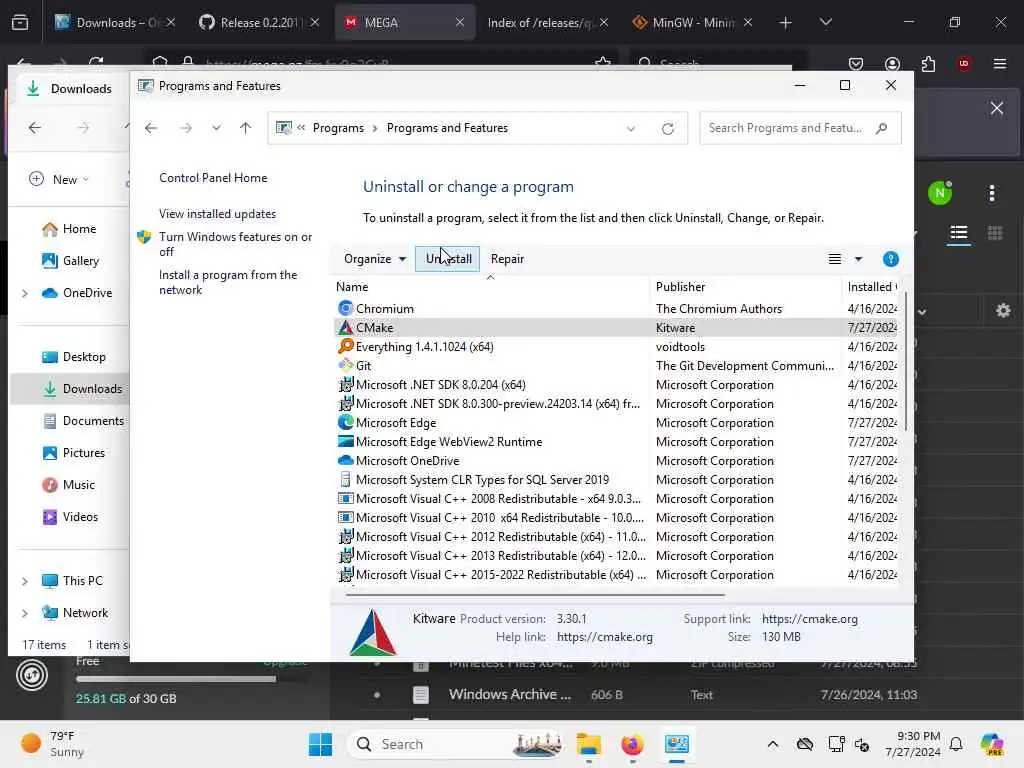The height and width of the screenshot is (768, 1024).
Task: Open a new browser tab
Action: [785, 23]
